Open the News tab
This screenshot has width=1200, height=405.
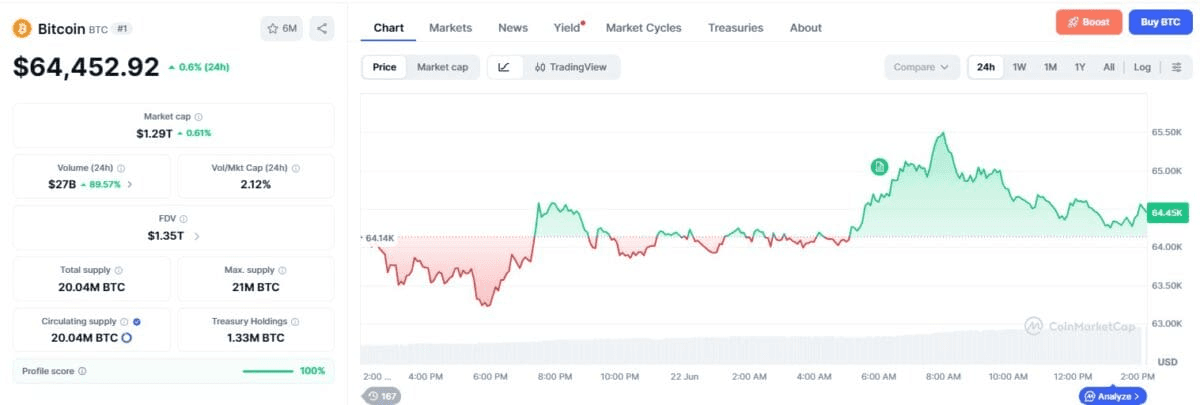pyautogui.click(x=513, y=28)
